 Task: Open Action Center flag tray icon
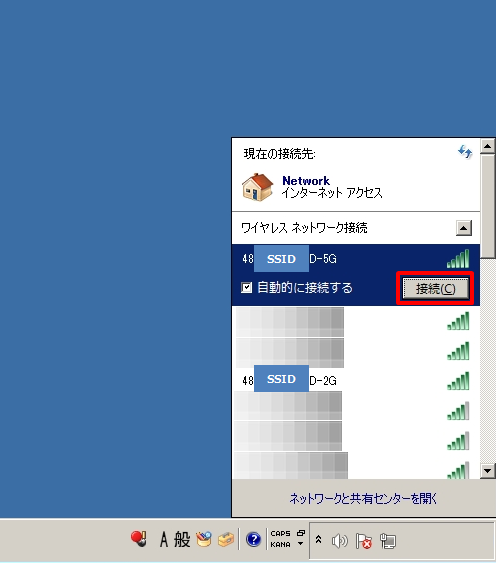tap(363, 541)
